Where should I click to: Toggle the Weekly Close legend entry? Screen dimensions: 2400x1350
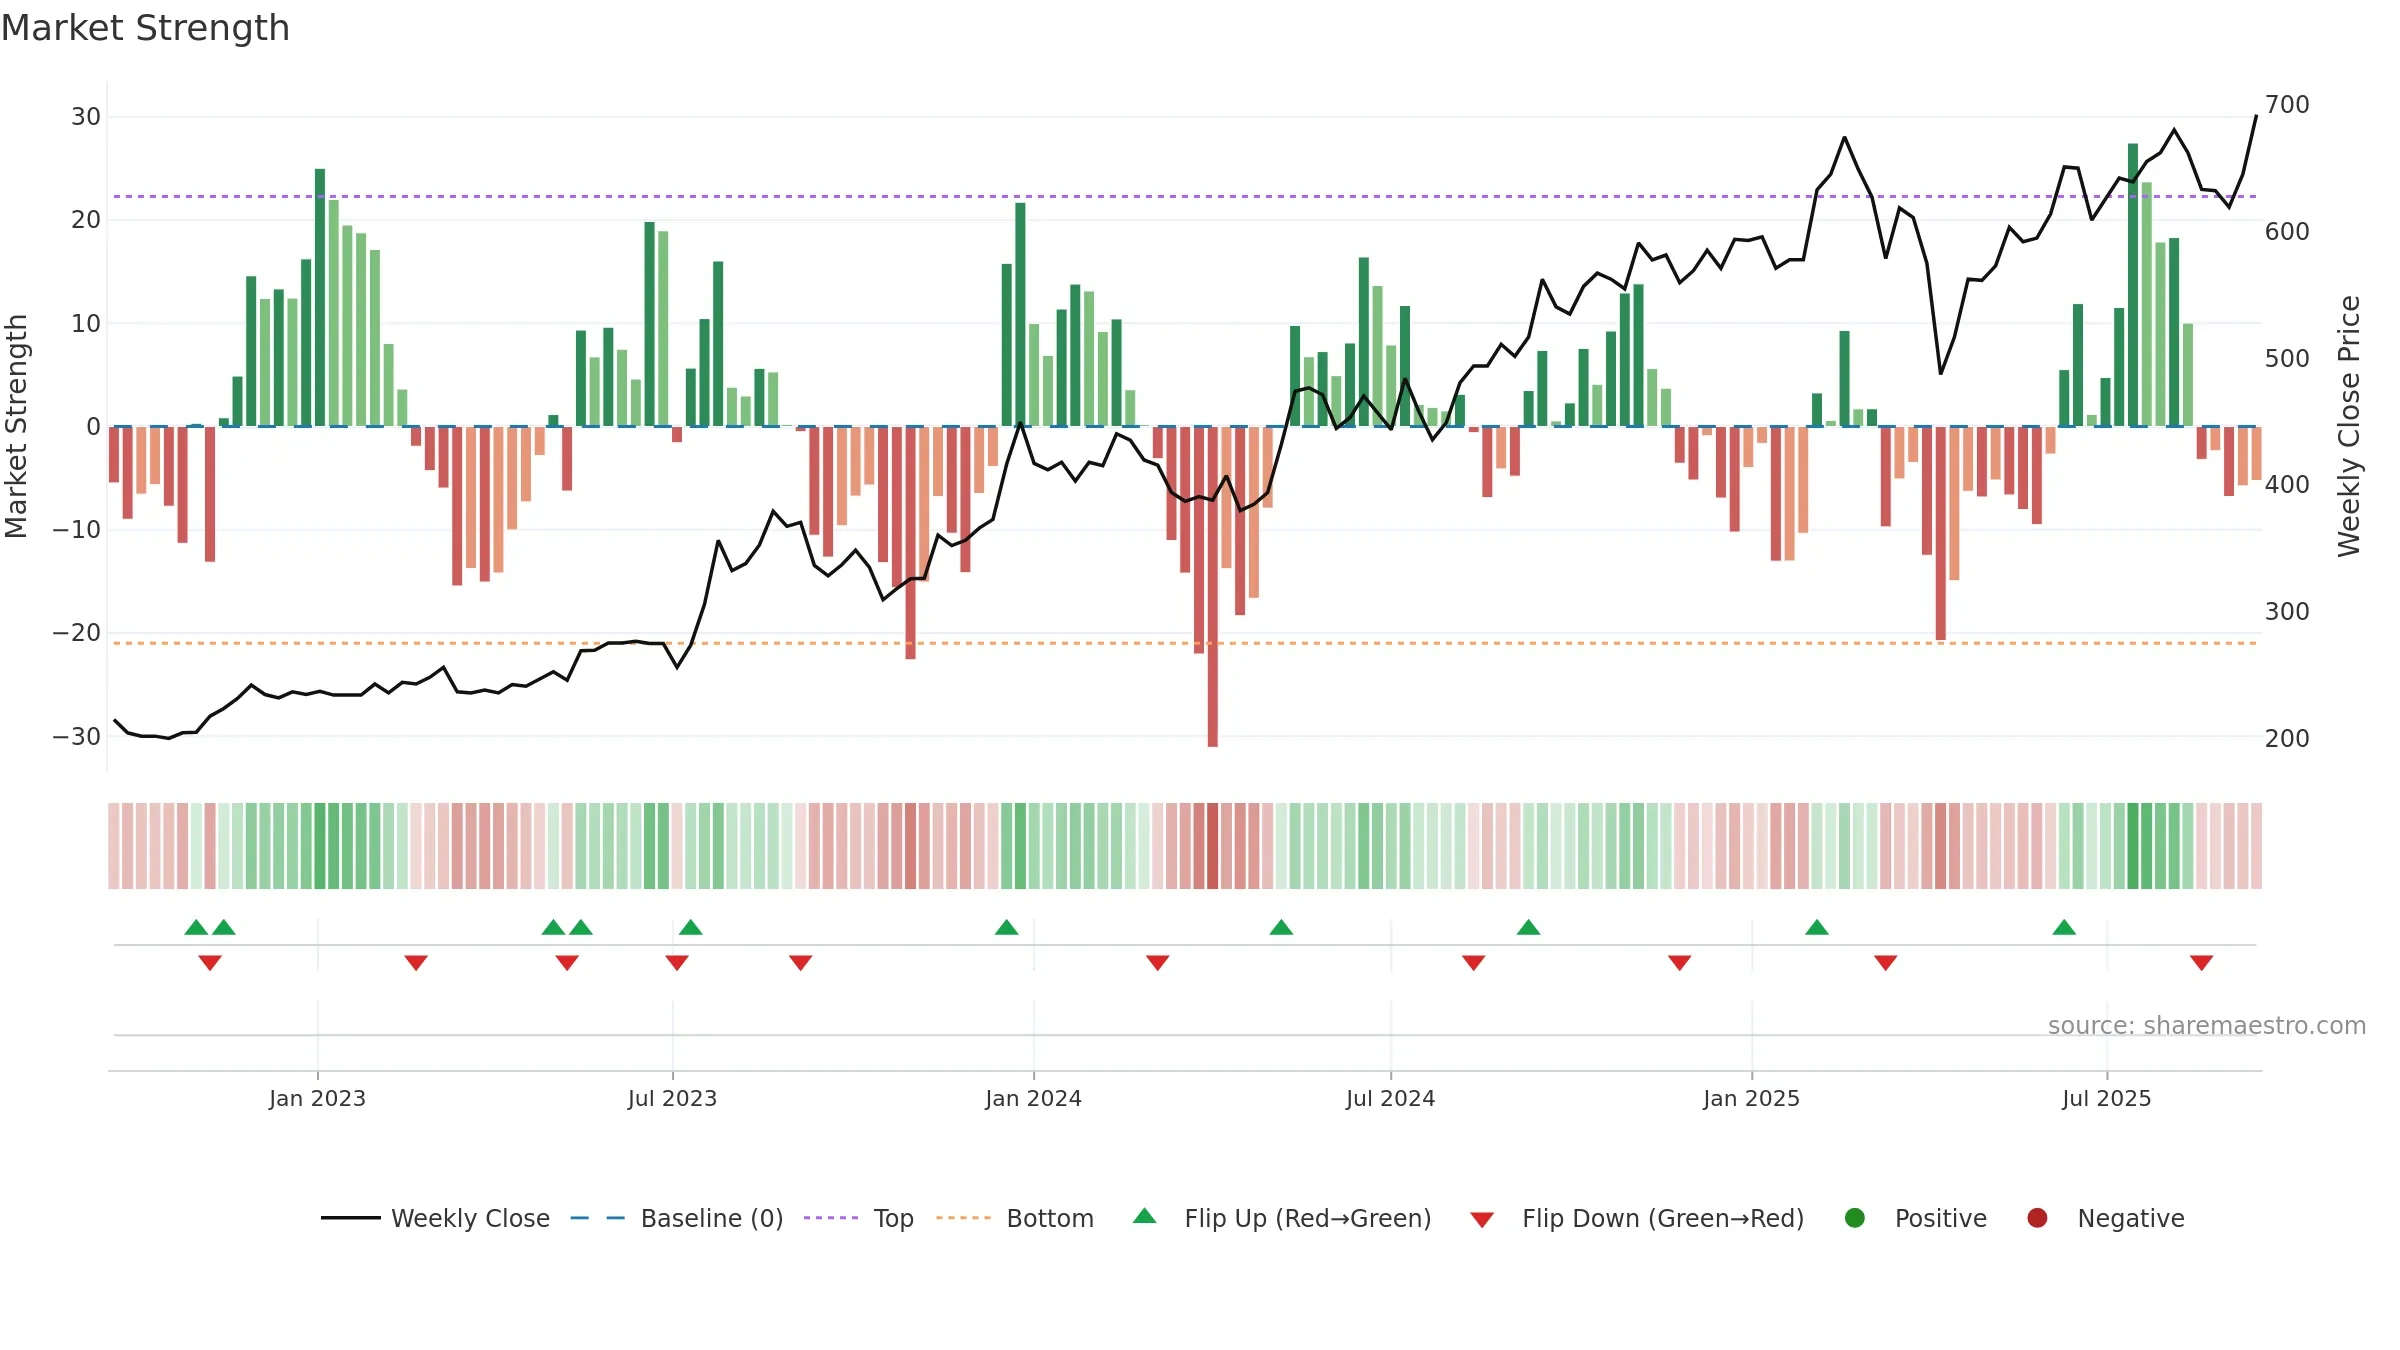tap(435, 1218)
